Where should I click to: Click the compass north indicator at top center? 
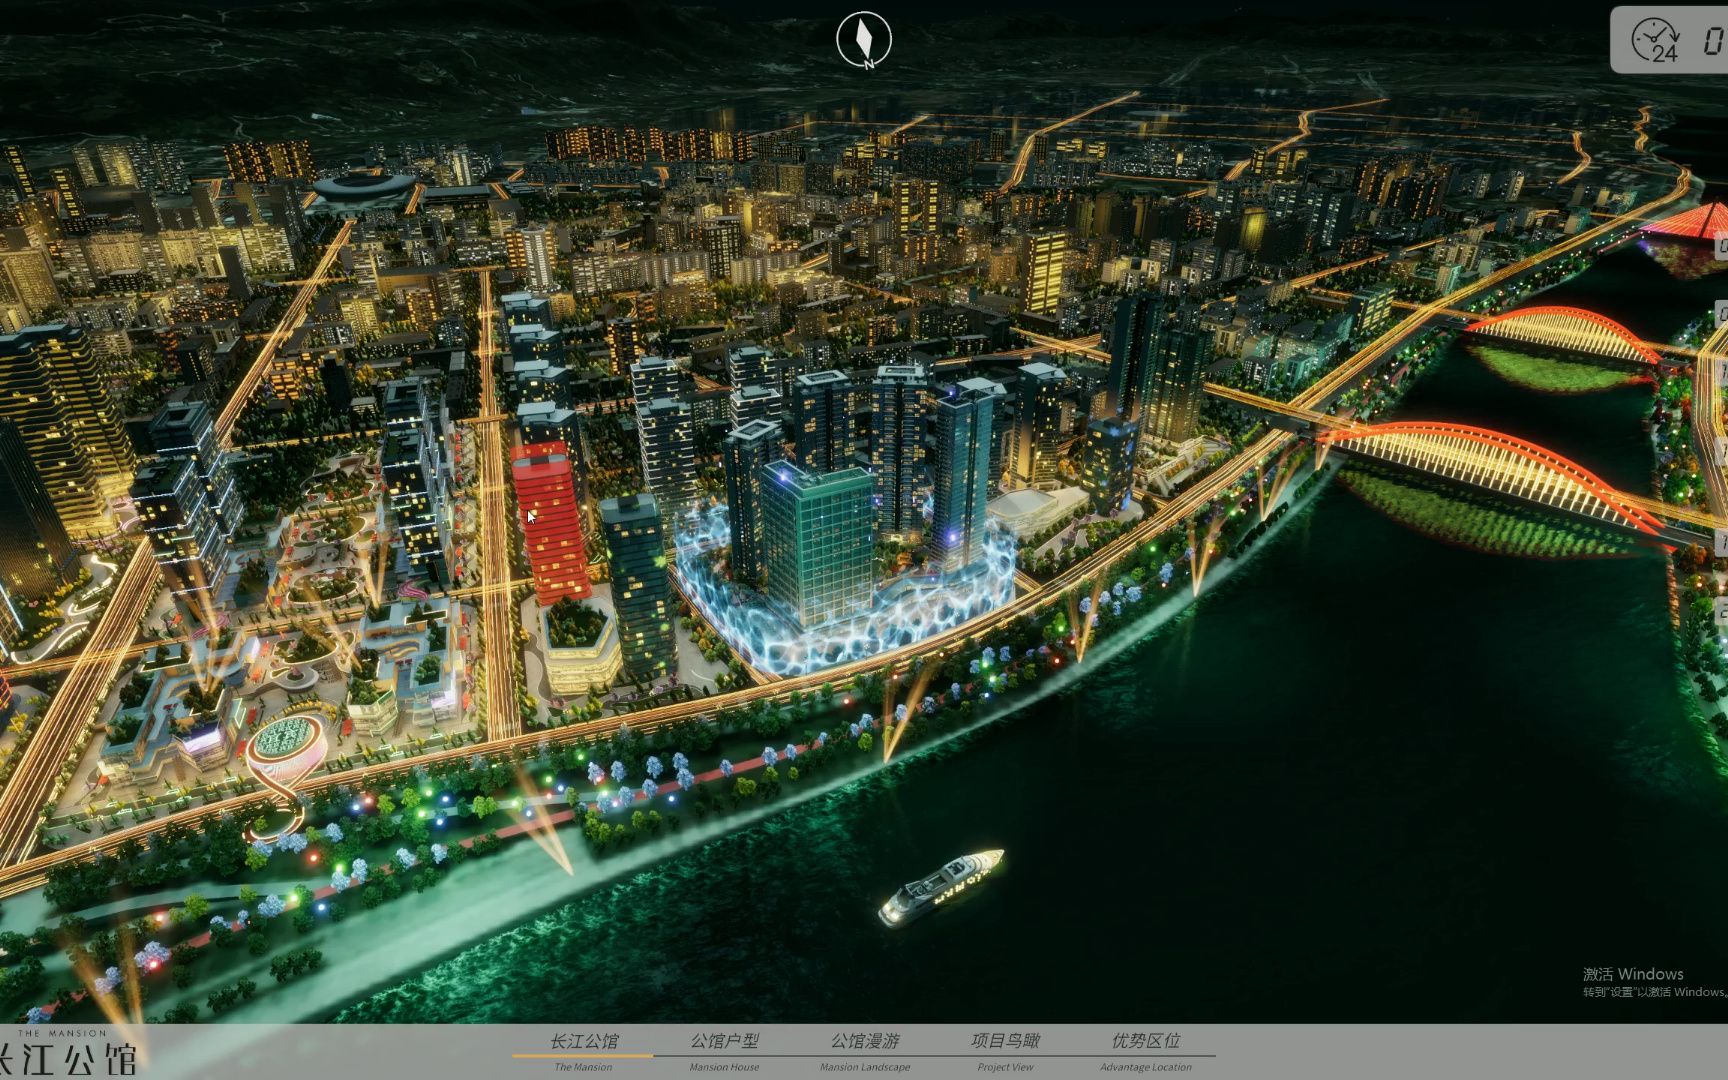click(x=864, y=36)
